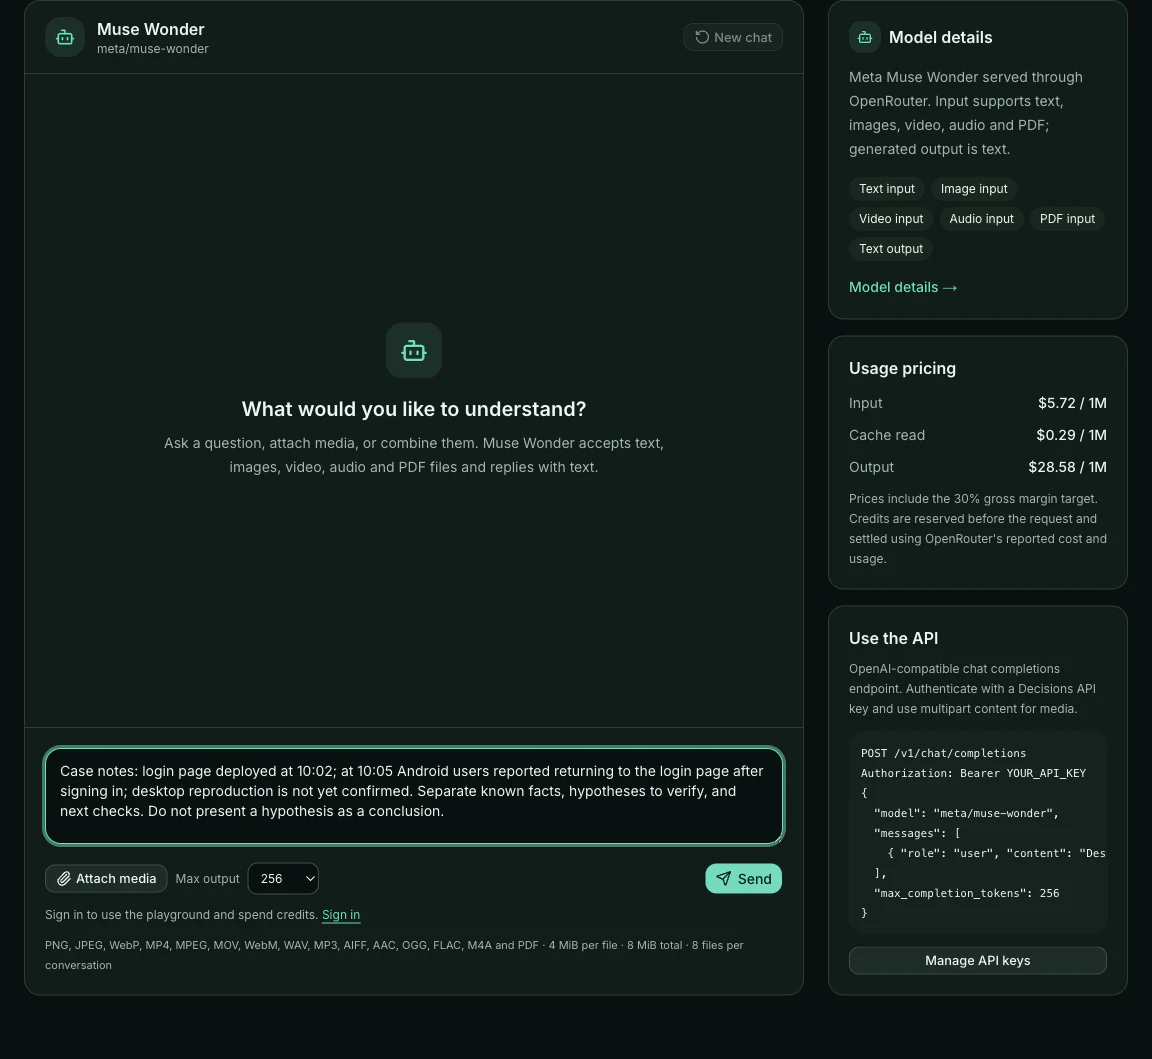Screen dimensions: 1152x1059
Task: Start a New chat
Action: [x=732, y=37]
